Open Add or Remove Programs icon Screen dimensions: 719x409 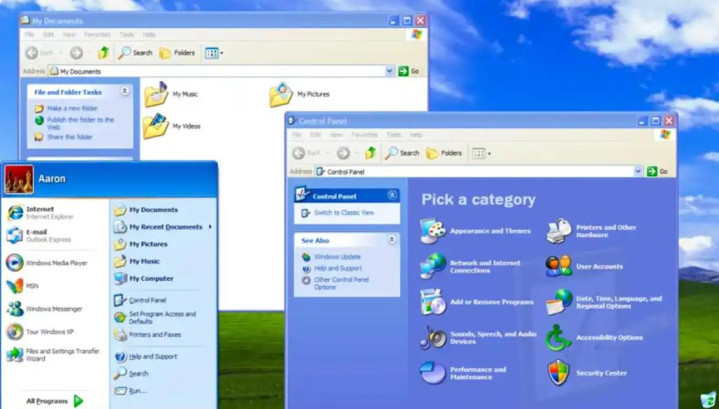(432, 302)
